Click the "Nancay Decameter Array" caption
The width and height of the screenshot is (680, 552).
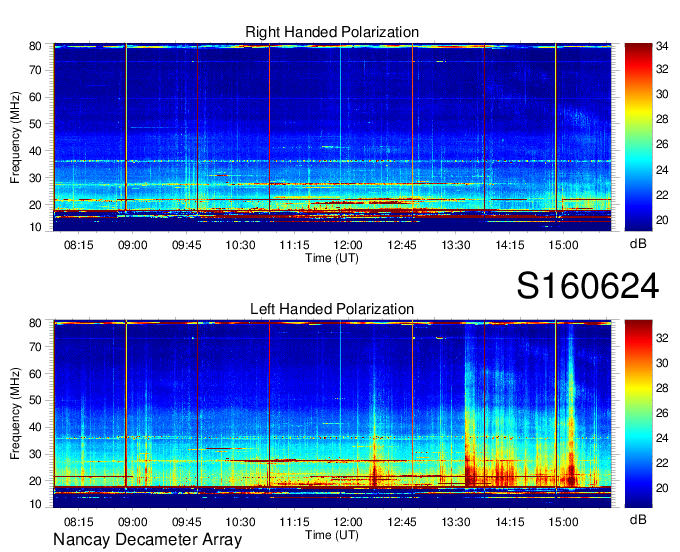(x=147, y=540)
